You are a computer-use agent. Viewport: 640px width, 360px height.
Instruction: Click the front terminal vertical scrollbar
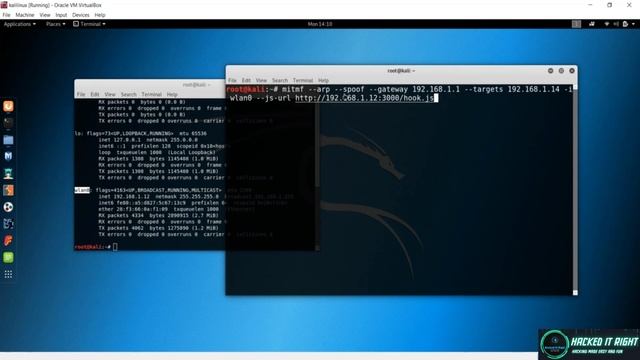click(x=575, y=190)
